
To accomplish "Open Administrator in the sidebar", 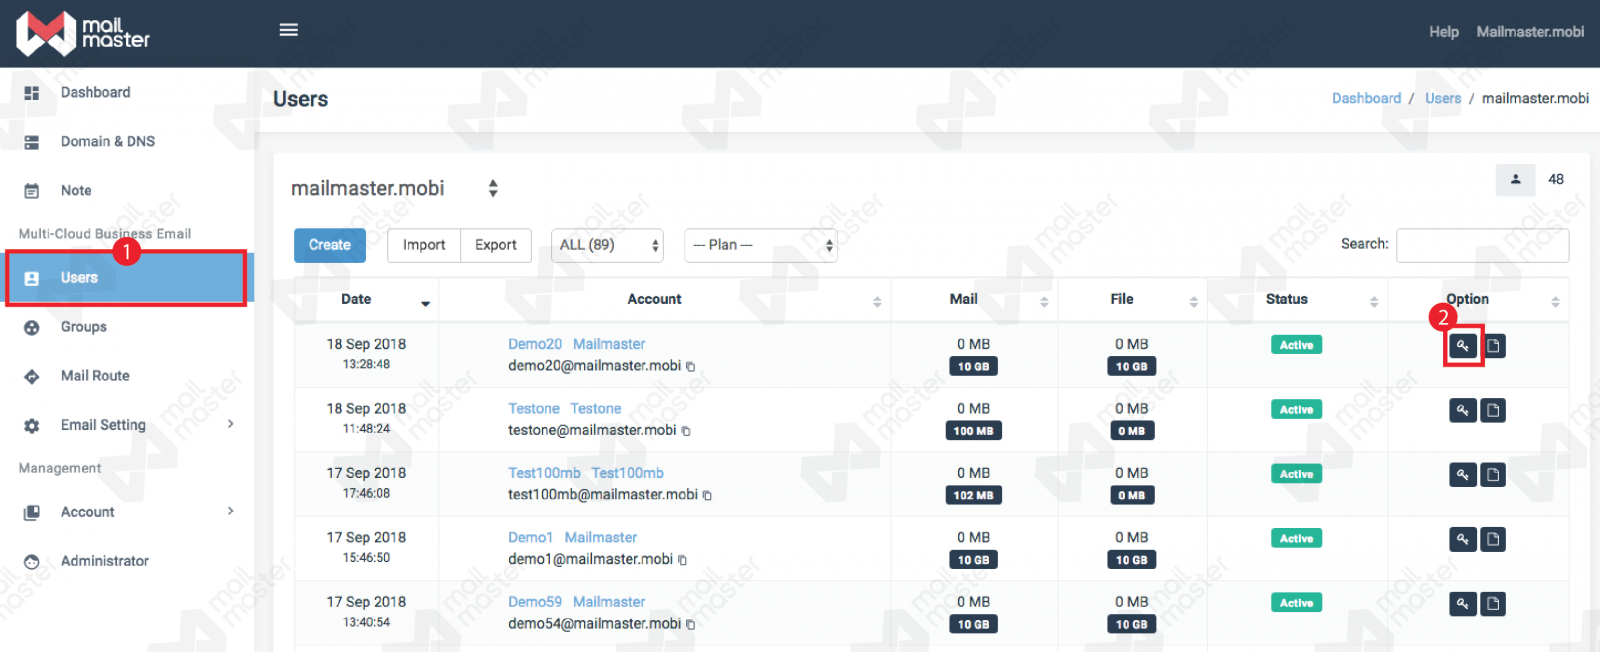I will pos(105,561).
